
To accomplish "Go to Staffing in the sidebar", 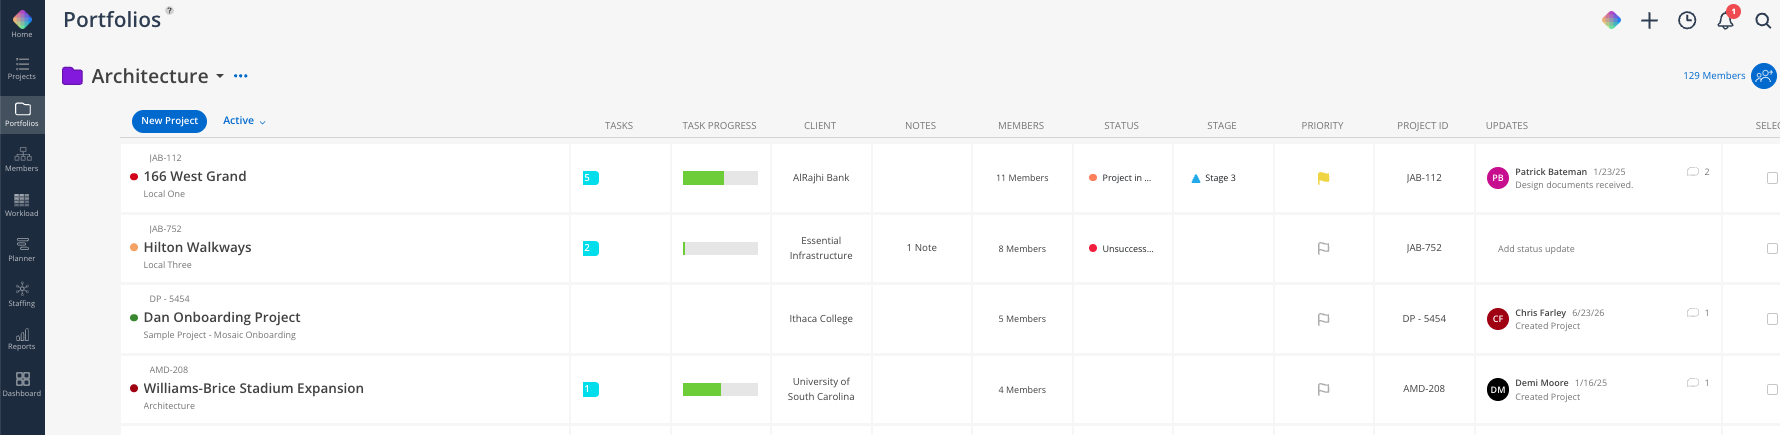I will 22,295.
